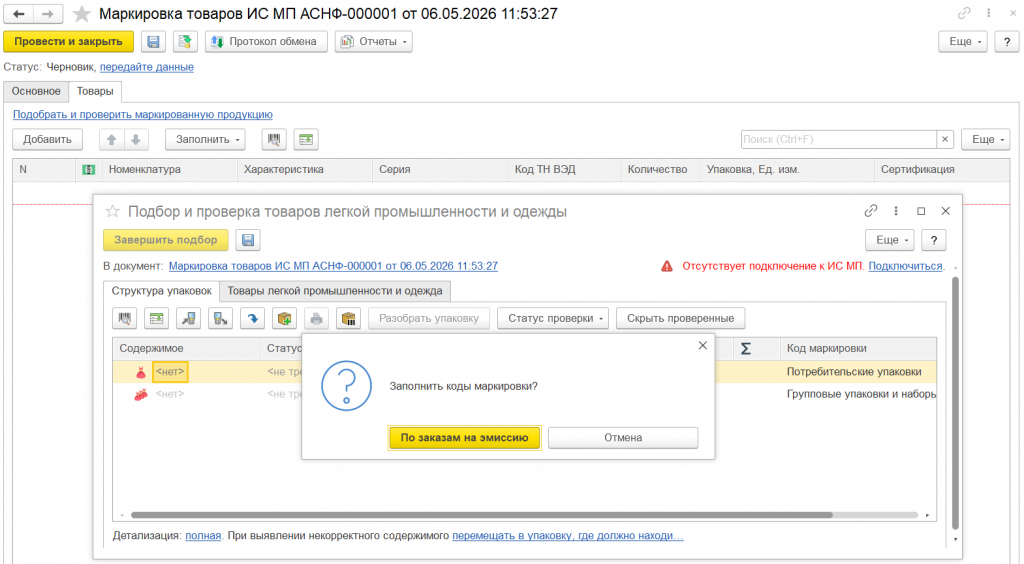
Task: Get link to the selection dialog via chain icon
Action: coord(871,211)
